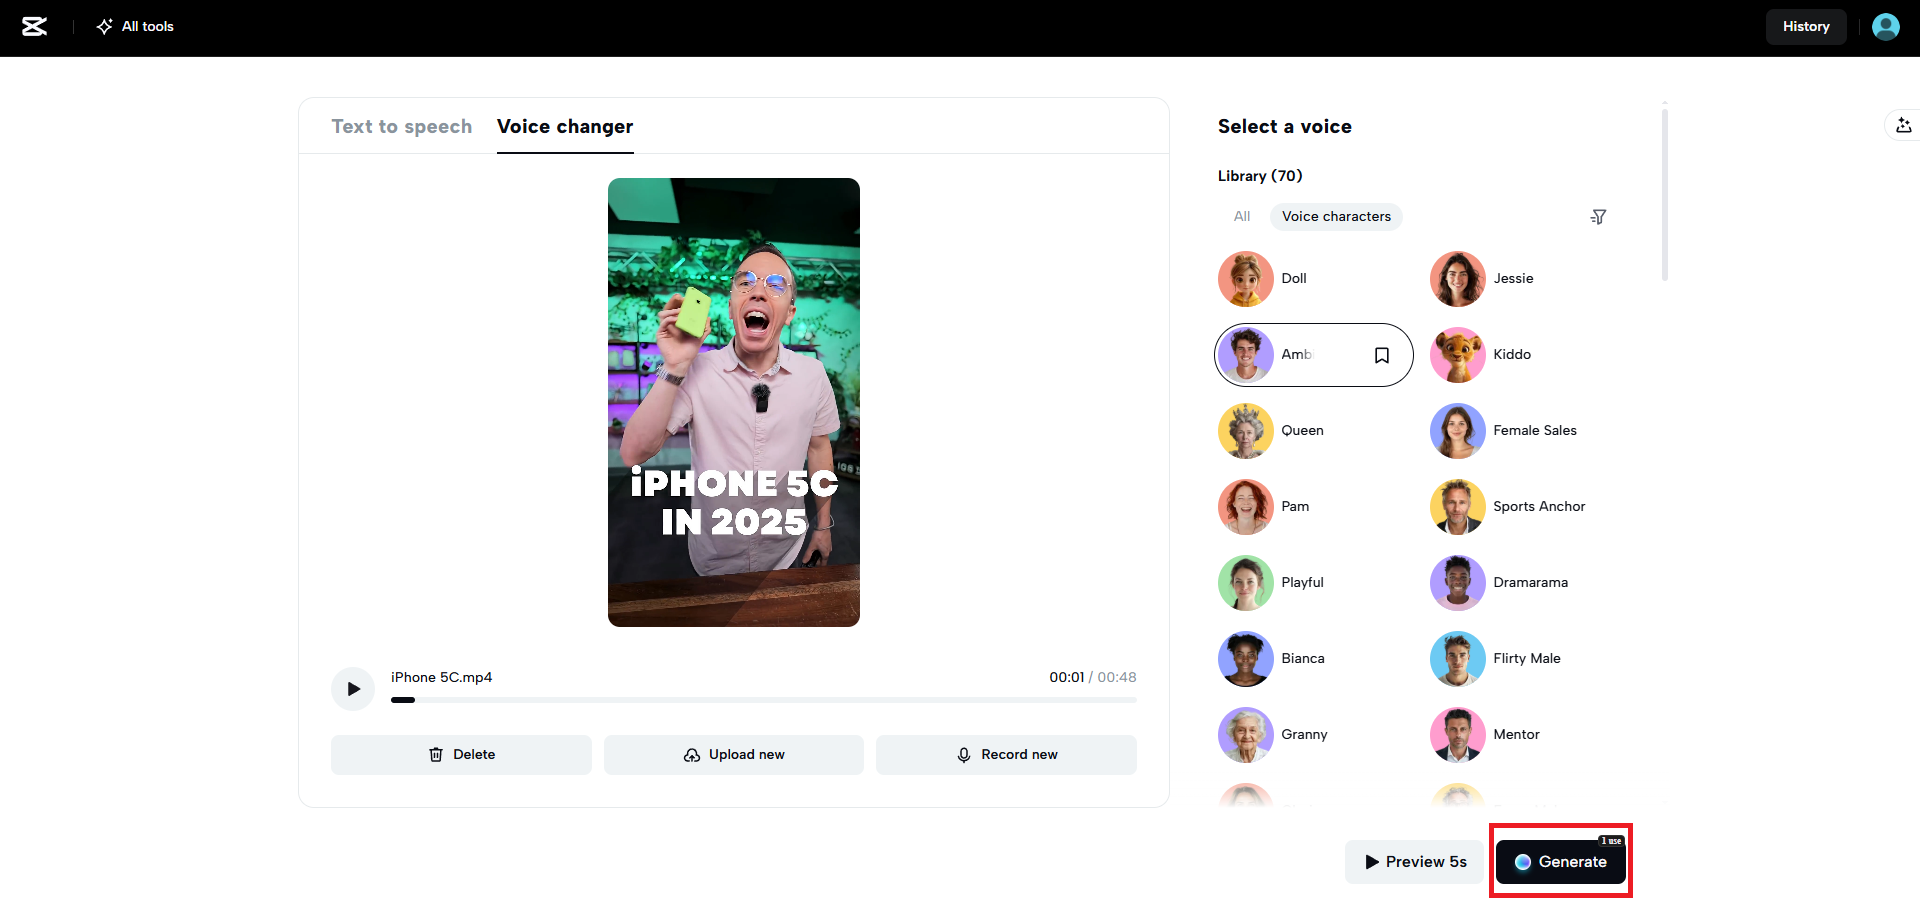Click Record new button
1920x914 pixels.
(x=1006, y=755)
